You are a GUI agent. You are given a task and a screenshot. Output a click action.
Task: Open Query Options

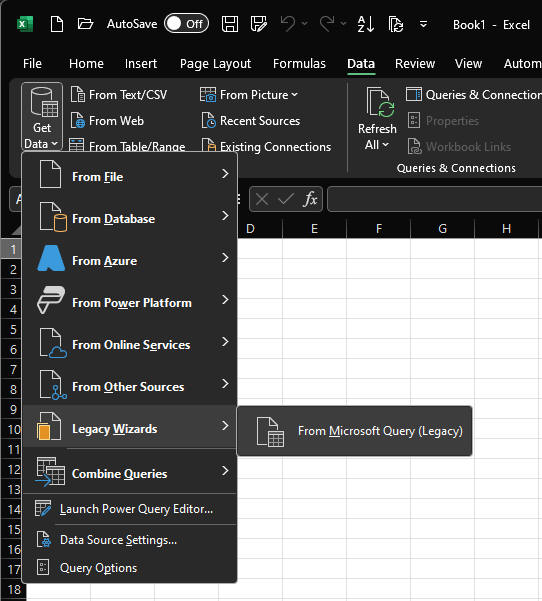(x=130, y=568)
